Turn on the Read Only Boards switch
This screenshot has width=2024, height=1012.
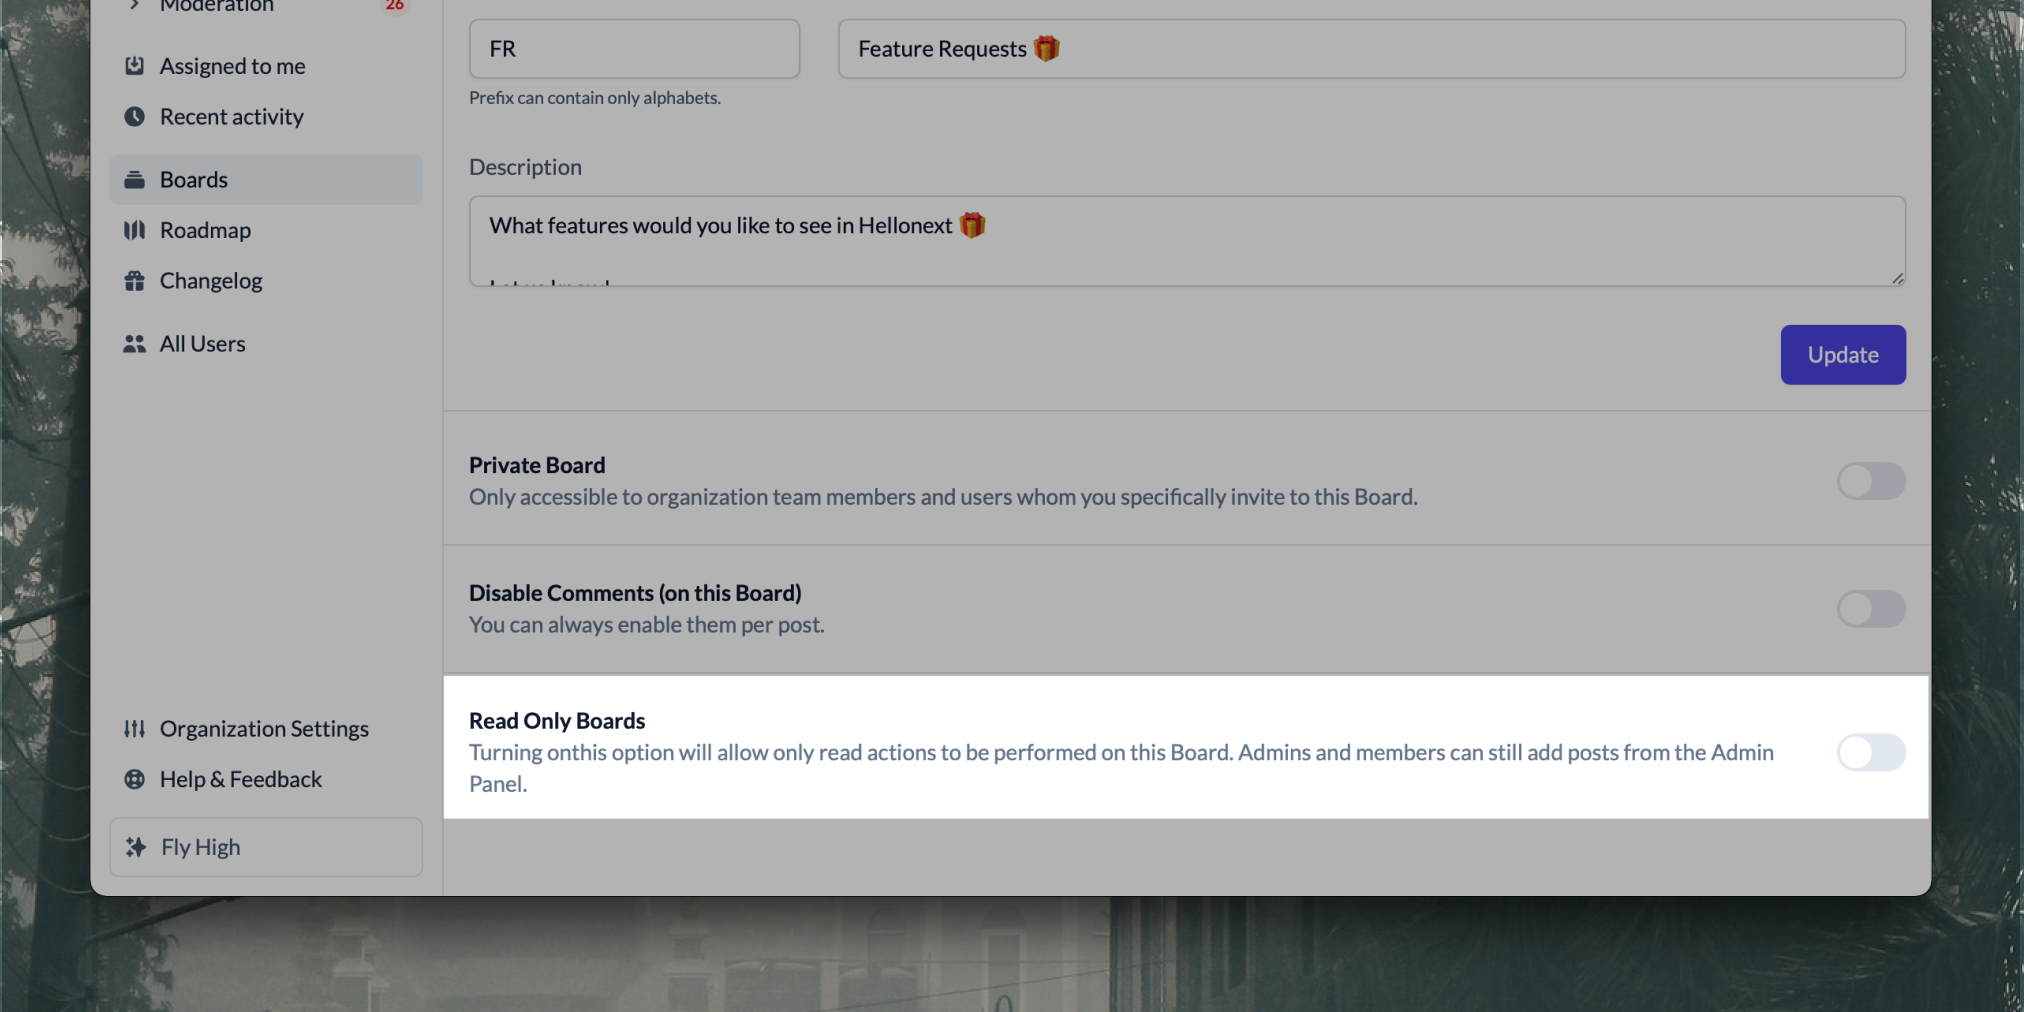point(1871,752)
